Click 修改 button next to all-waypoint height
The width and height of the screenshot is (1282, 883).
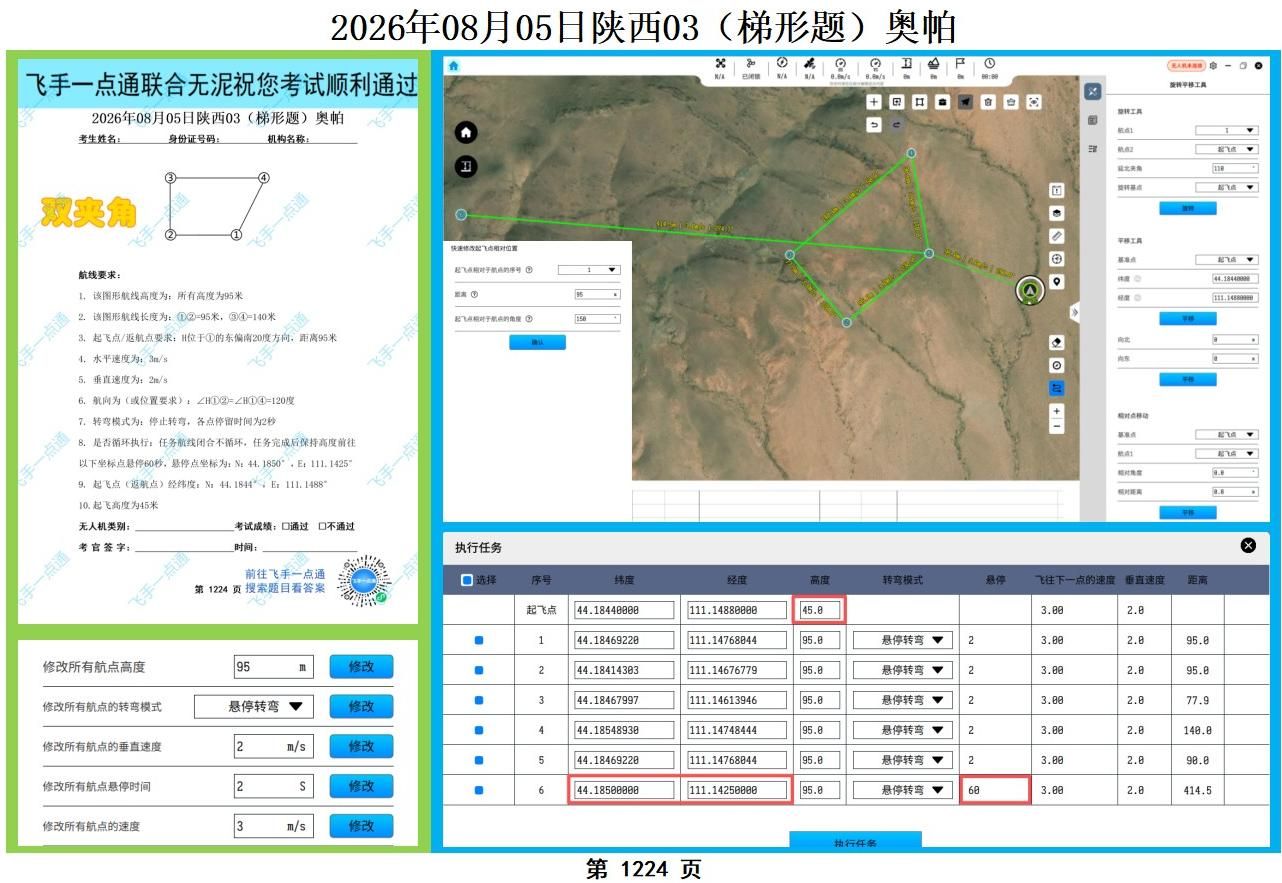(361, 667)
